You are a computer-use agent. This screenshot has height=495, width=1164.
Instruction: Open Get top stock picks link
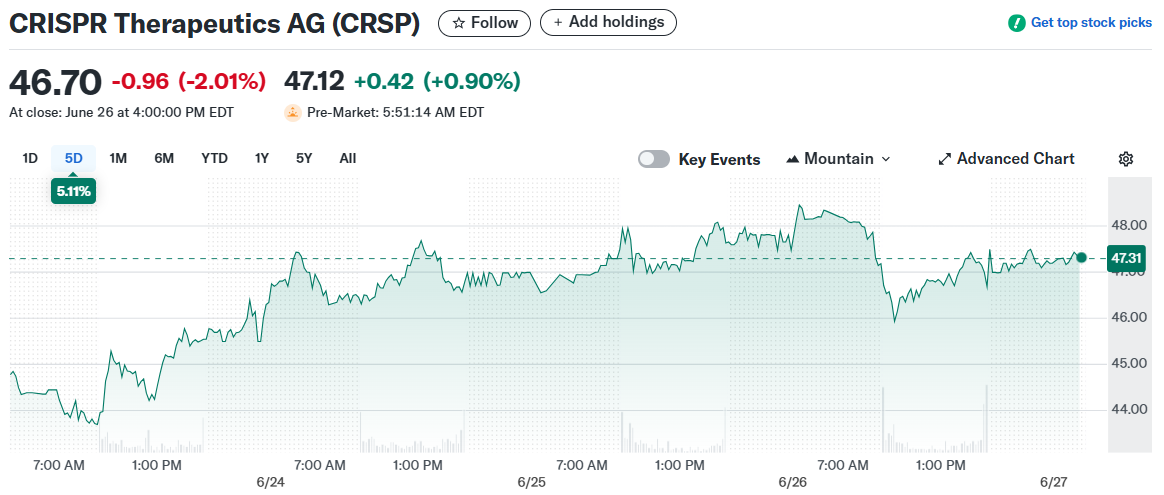1079,23
